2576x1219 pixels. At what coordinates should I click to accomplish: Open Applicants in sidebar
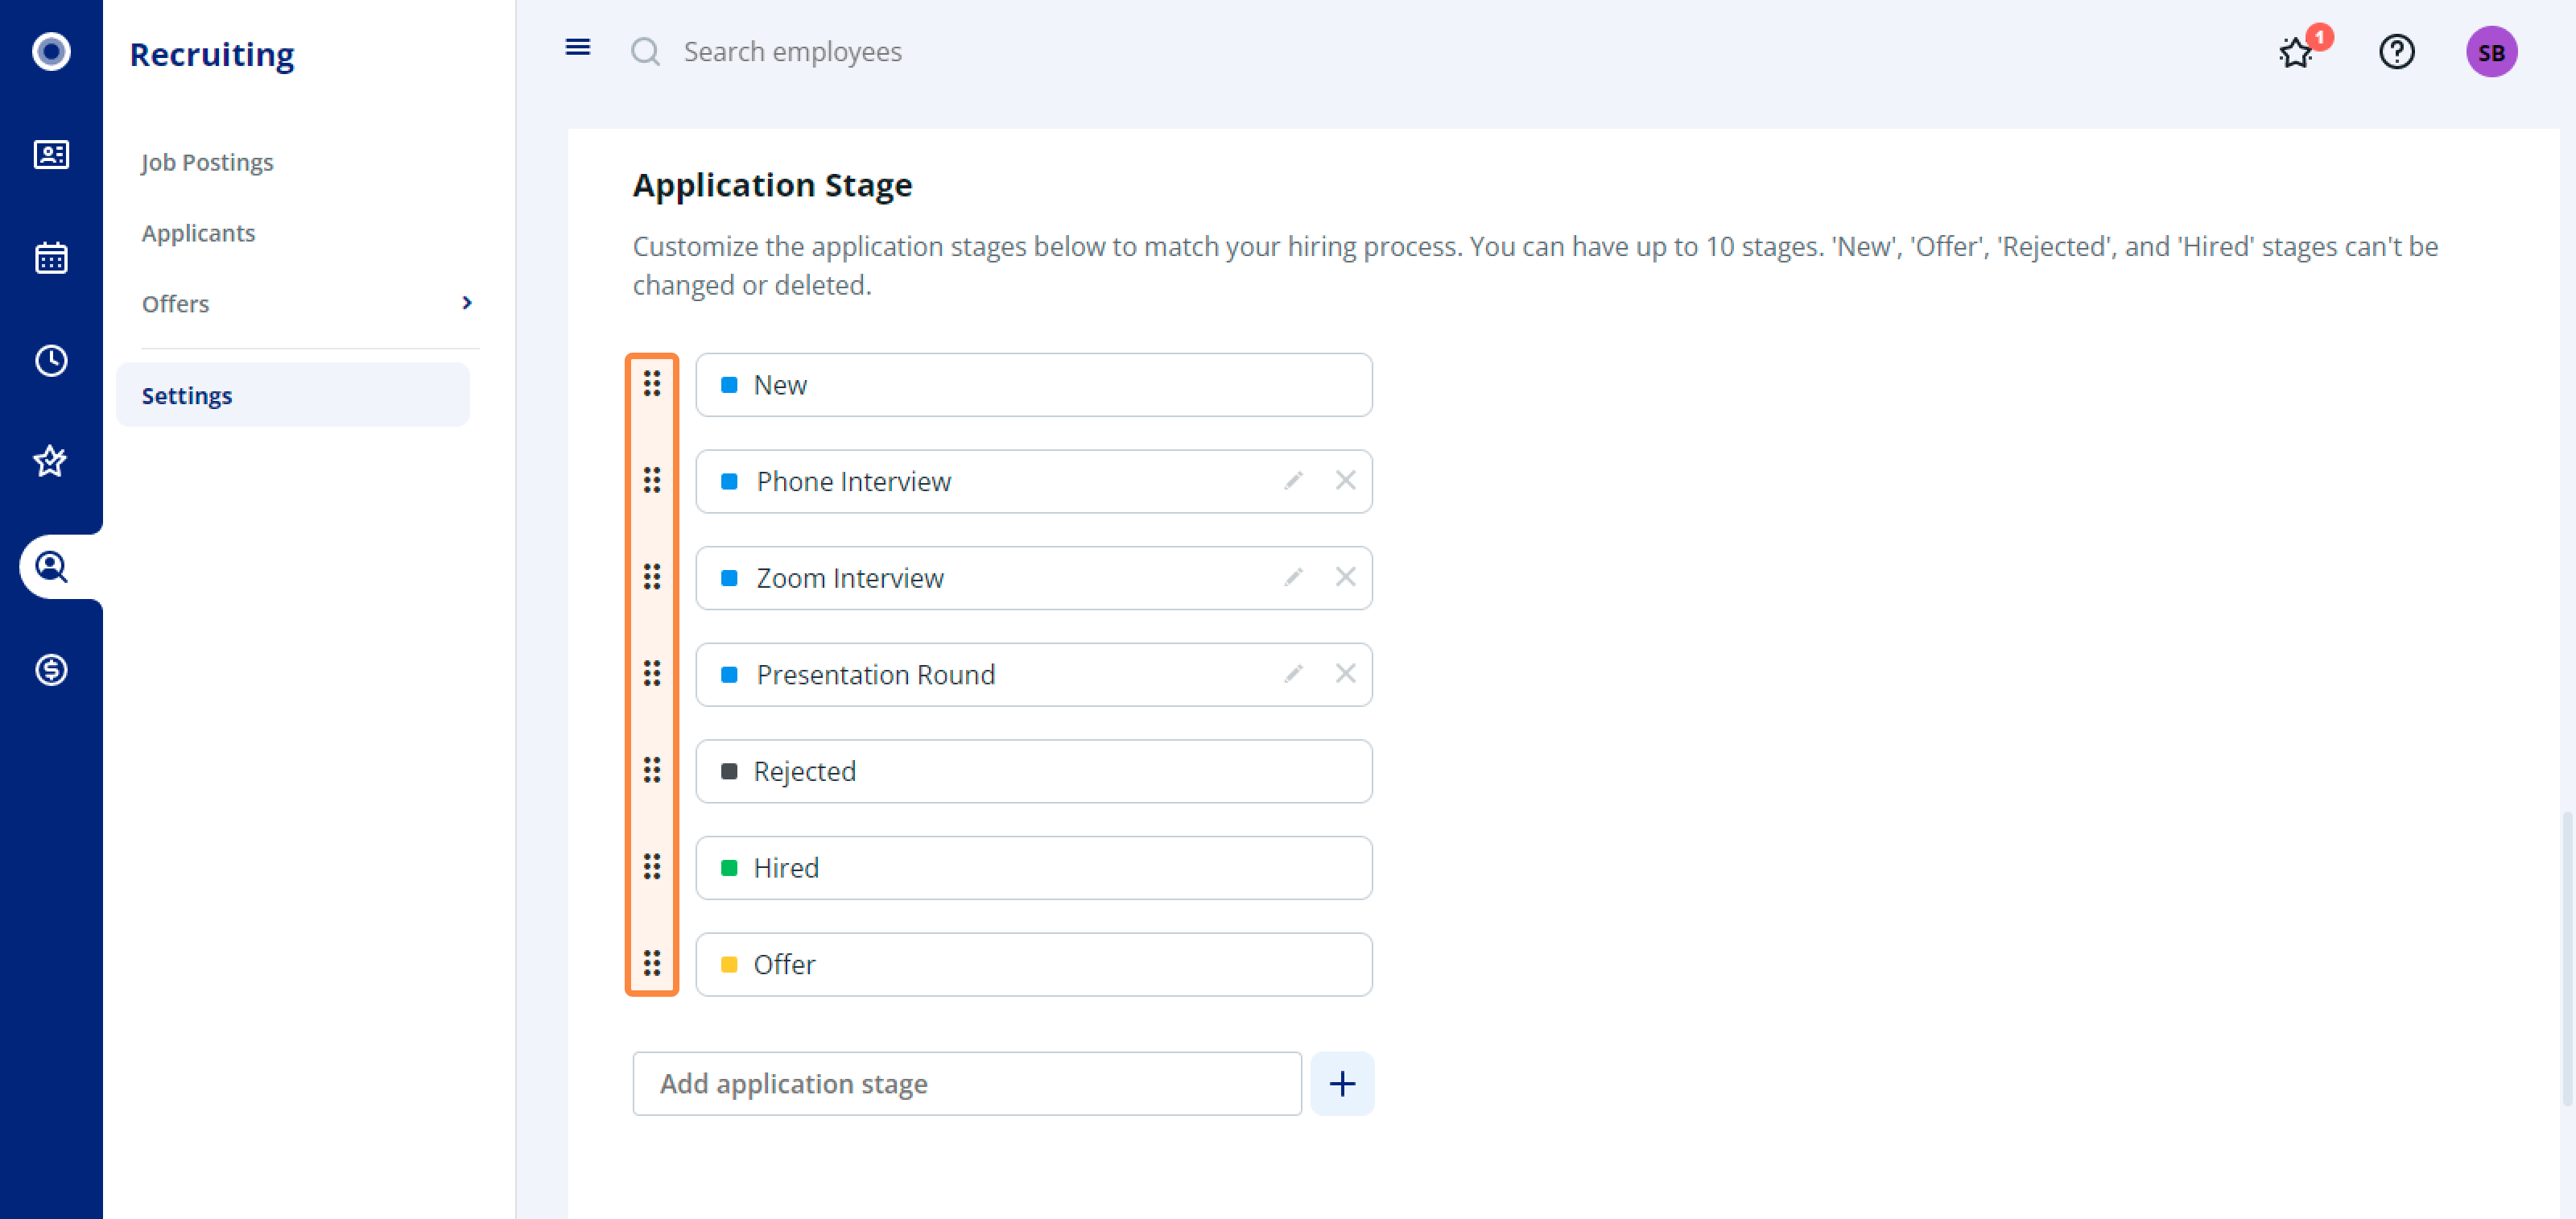(198, 233)
